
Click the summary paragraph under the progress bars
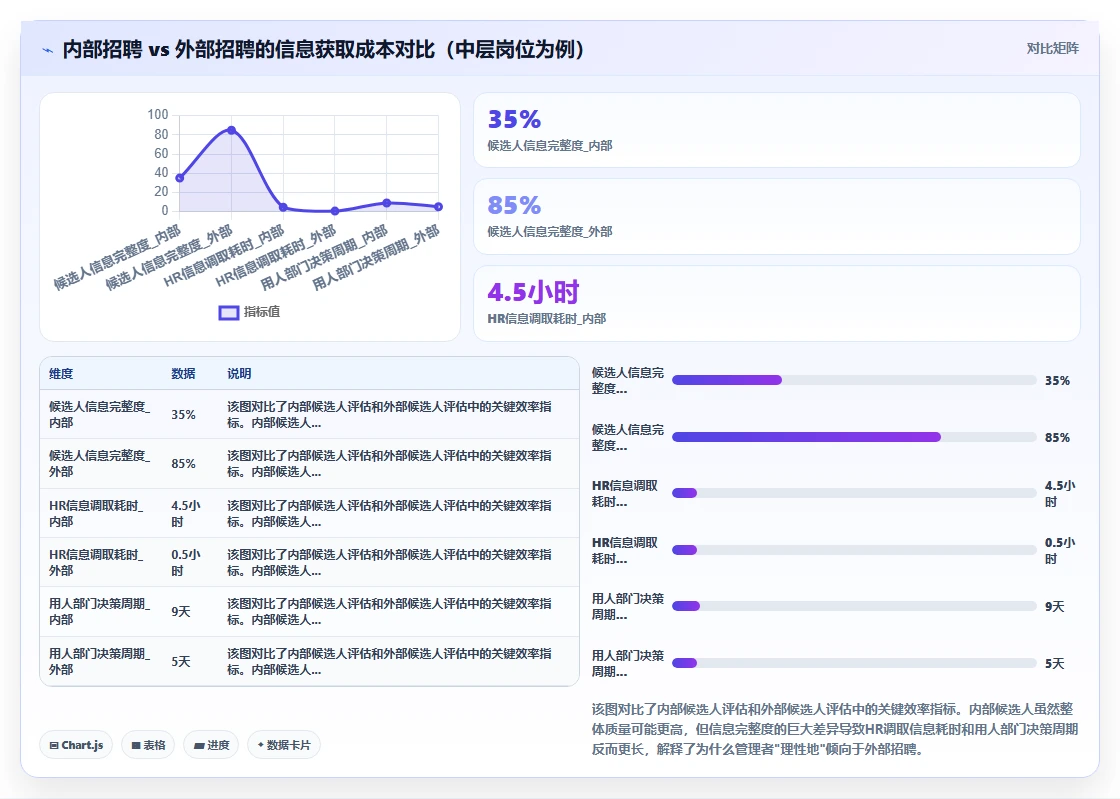pos(834,729)
